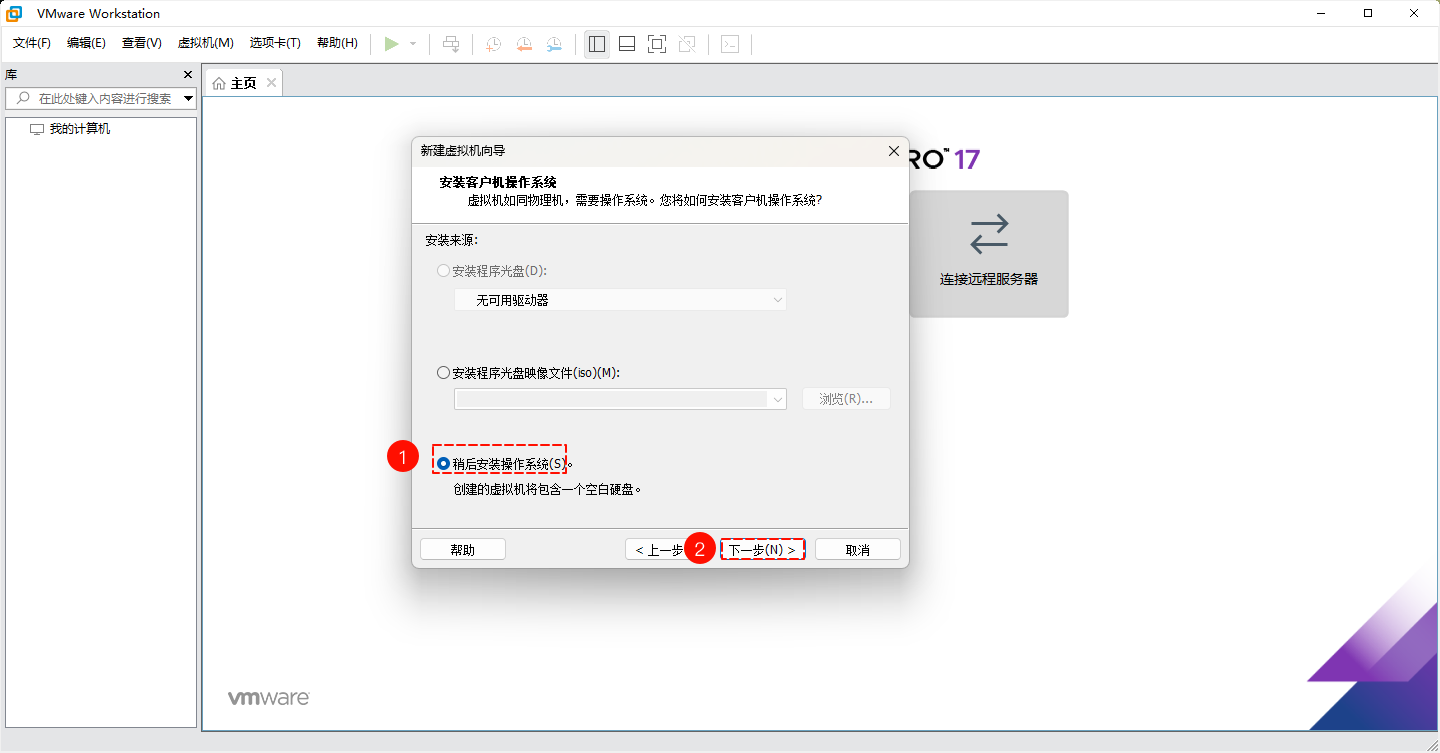Viewport: 1440px width, 753px height.
Task: Choose 安装程序光盘 radio option
Action: [443, 270]
